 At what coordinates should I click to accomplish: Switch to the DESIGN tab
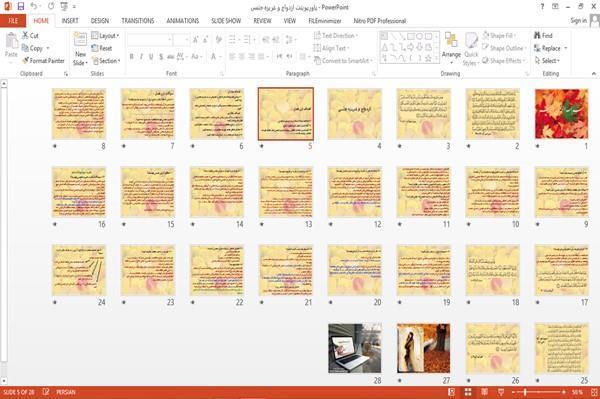(x=100, y=21)
